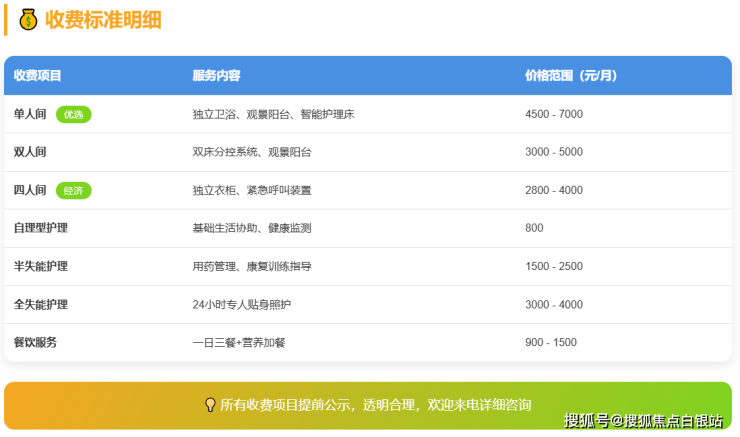
Task: Click the 搜狐号@搜狐焦点白银站 watermark
Action: [643, 420]
